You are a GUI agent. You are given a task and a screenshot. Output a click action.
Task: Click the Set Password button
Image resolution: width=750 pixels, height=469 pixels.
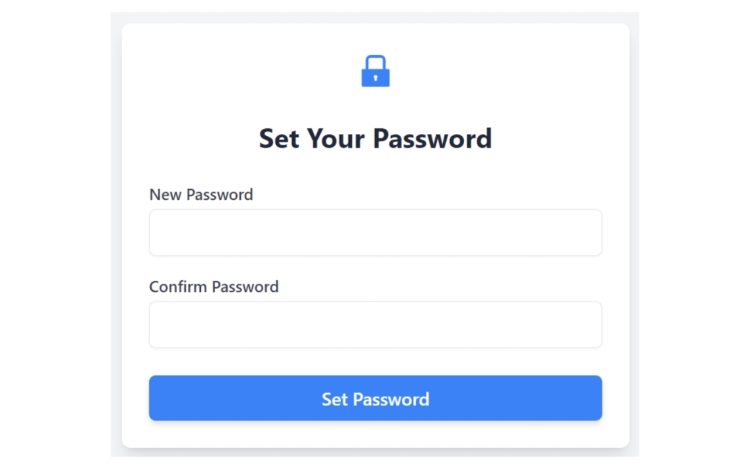[x=375, y=398]
